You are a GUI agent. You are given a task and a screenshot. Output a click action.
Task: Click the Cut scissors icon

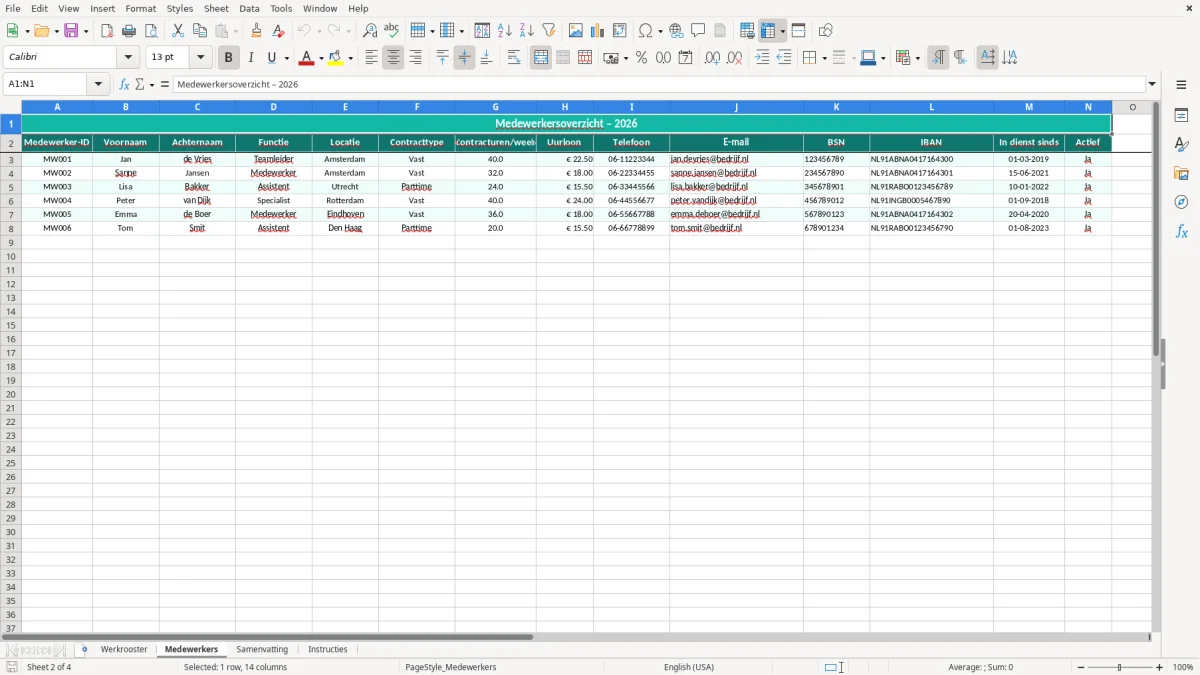[x=178, y=31]
